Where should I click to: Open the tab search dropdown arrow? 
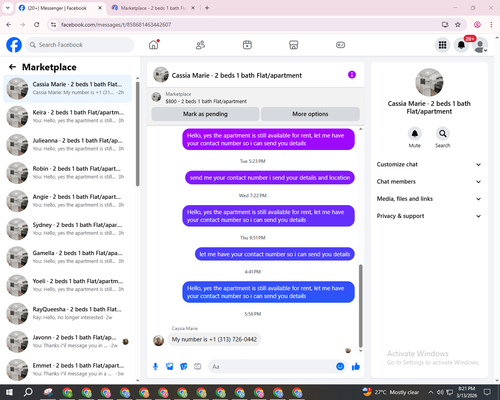[8, 8]
